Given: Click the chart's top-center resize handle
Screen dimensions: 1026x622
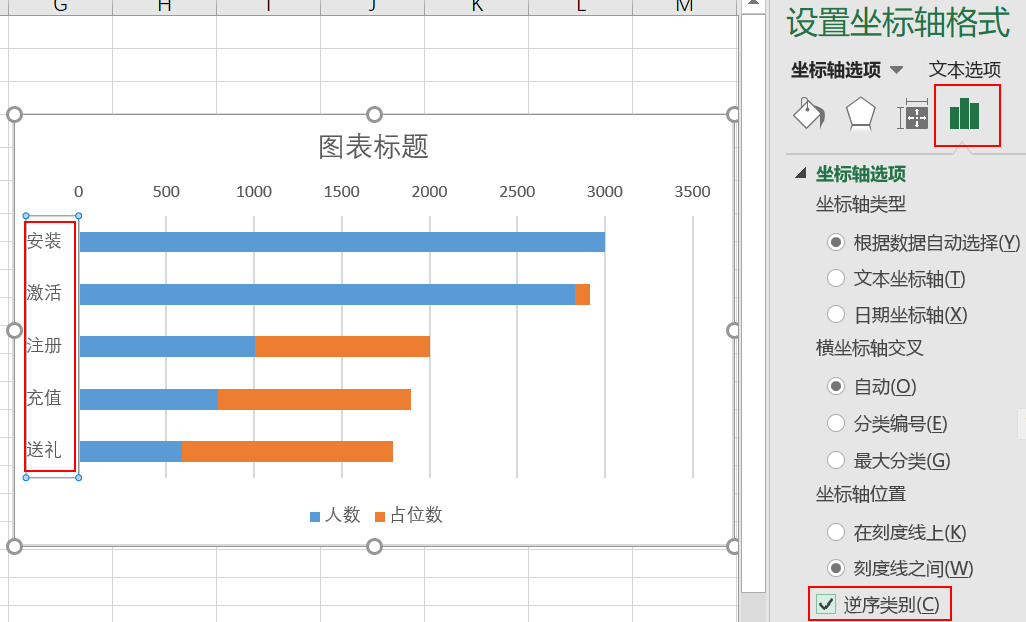Looking at the screenshot, I should pos(374,115).
